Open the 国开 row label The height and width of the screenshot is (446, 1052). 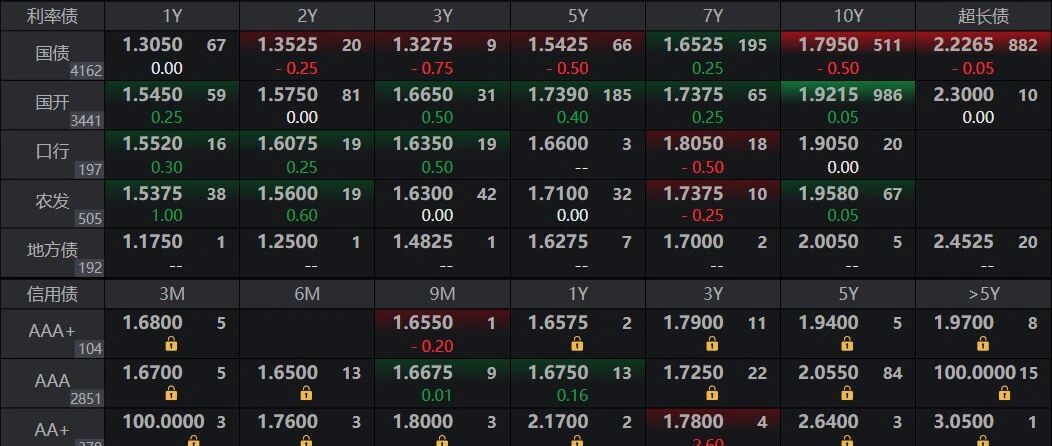pyautogui.click(x=52, y=103)
